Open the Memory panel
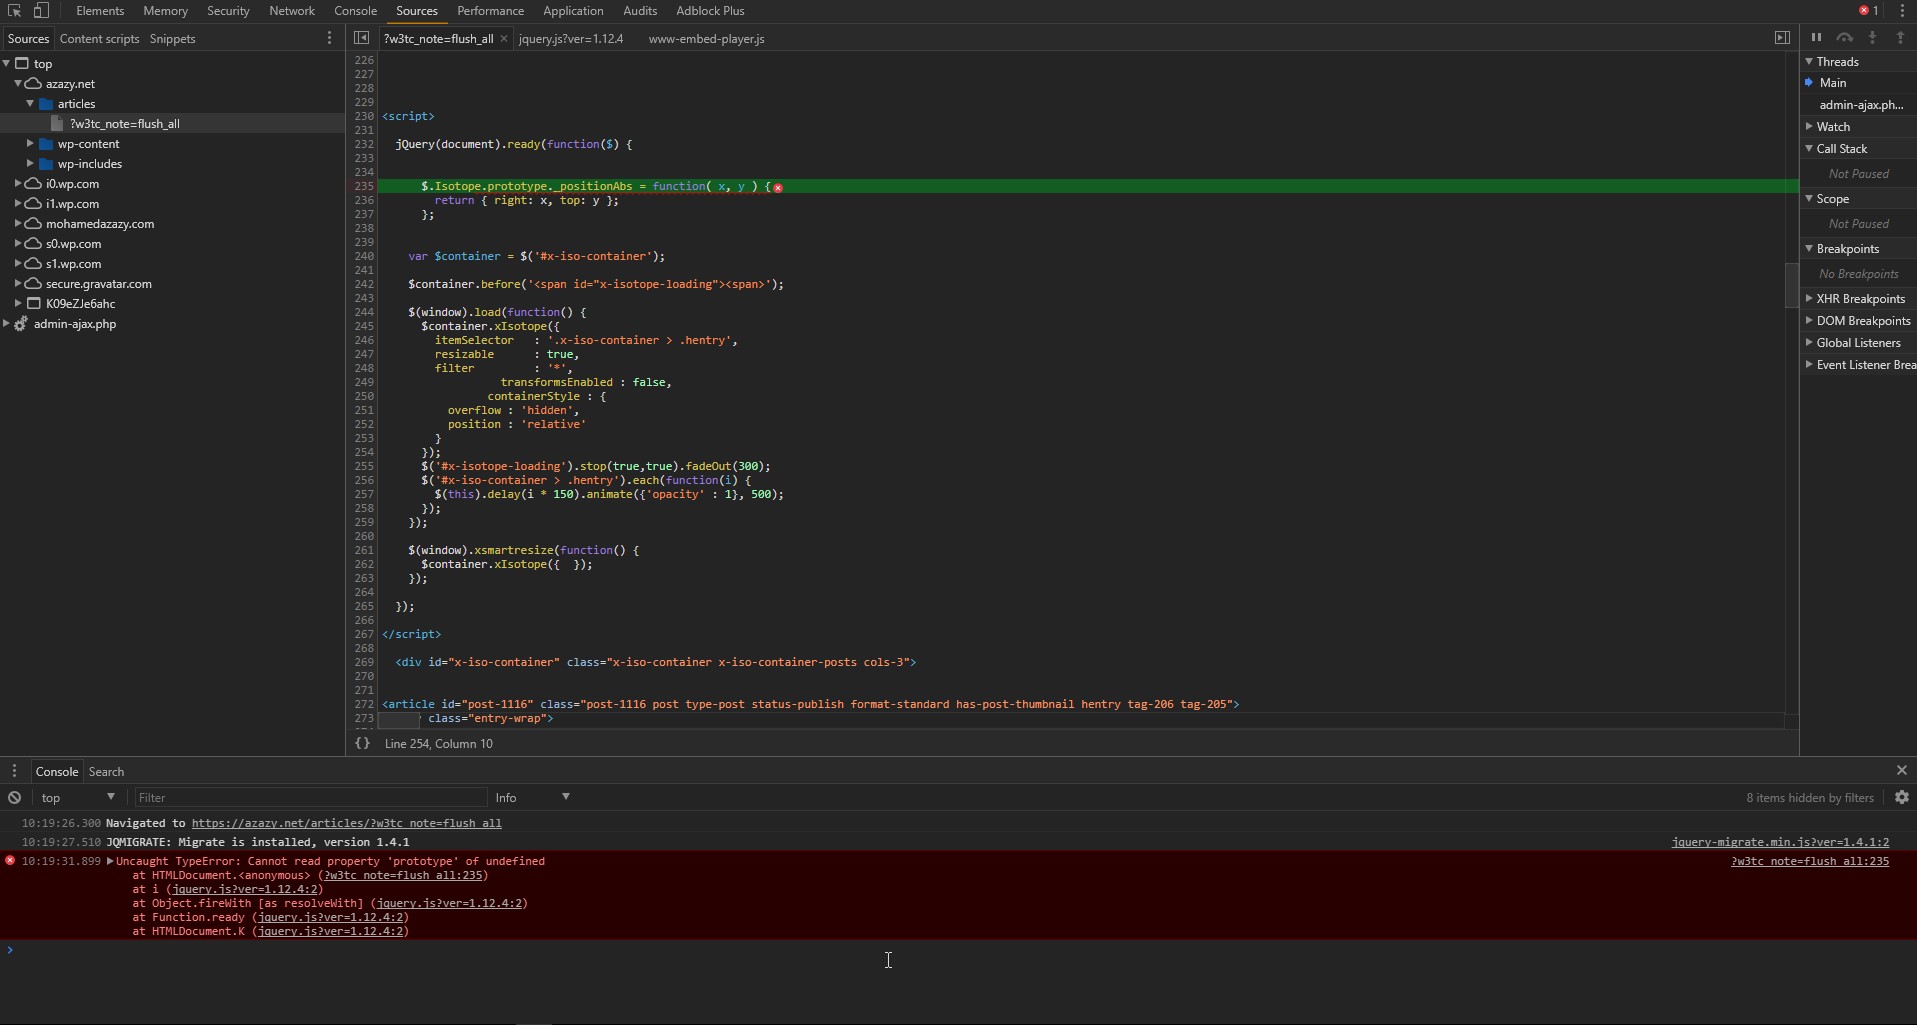The image size is (1917, 1025). click(165, 11)
